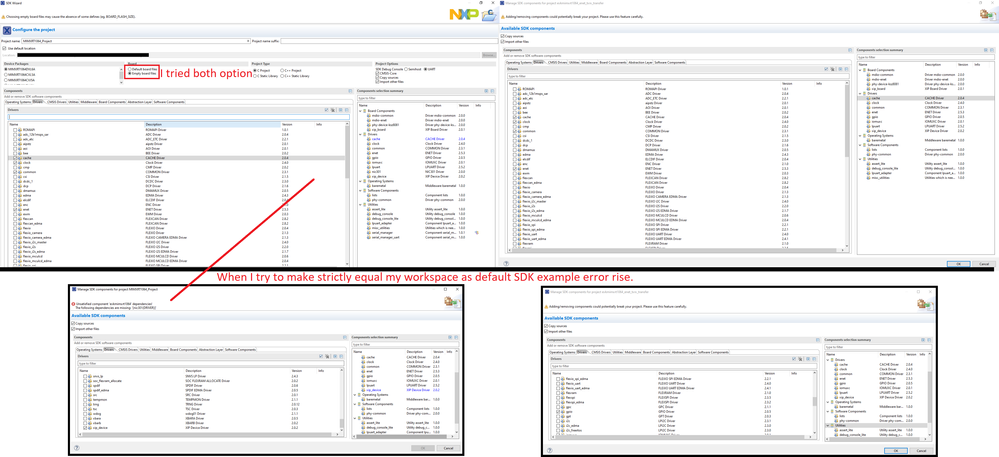Click expand-all icon in SDK Wizard selection summary header

coord(486,91)
